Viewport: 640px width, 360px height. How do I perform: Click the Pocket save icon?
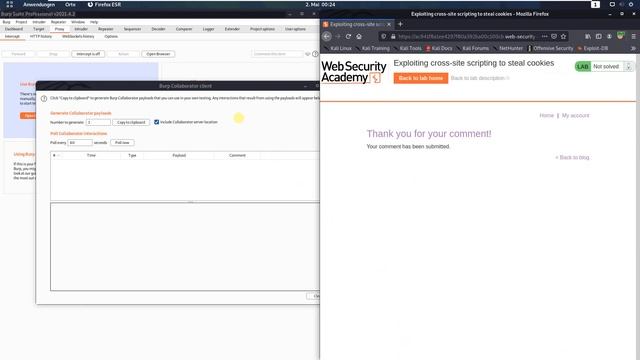[554, 36]
